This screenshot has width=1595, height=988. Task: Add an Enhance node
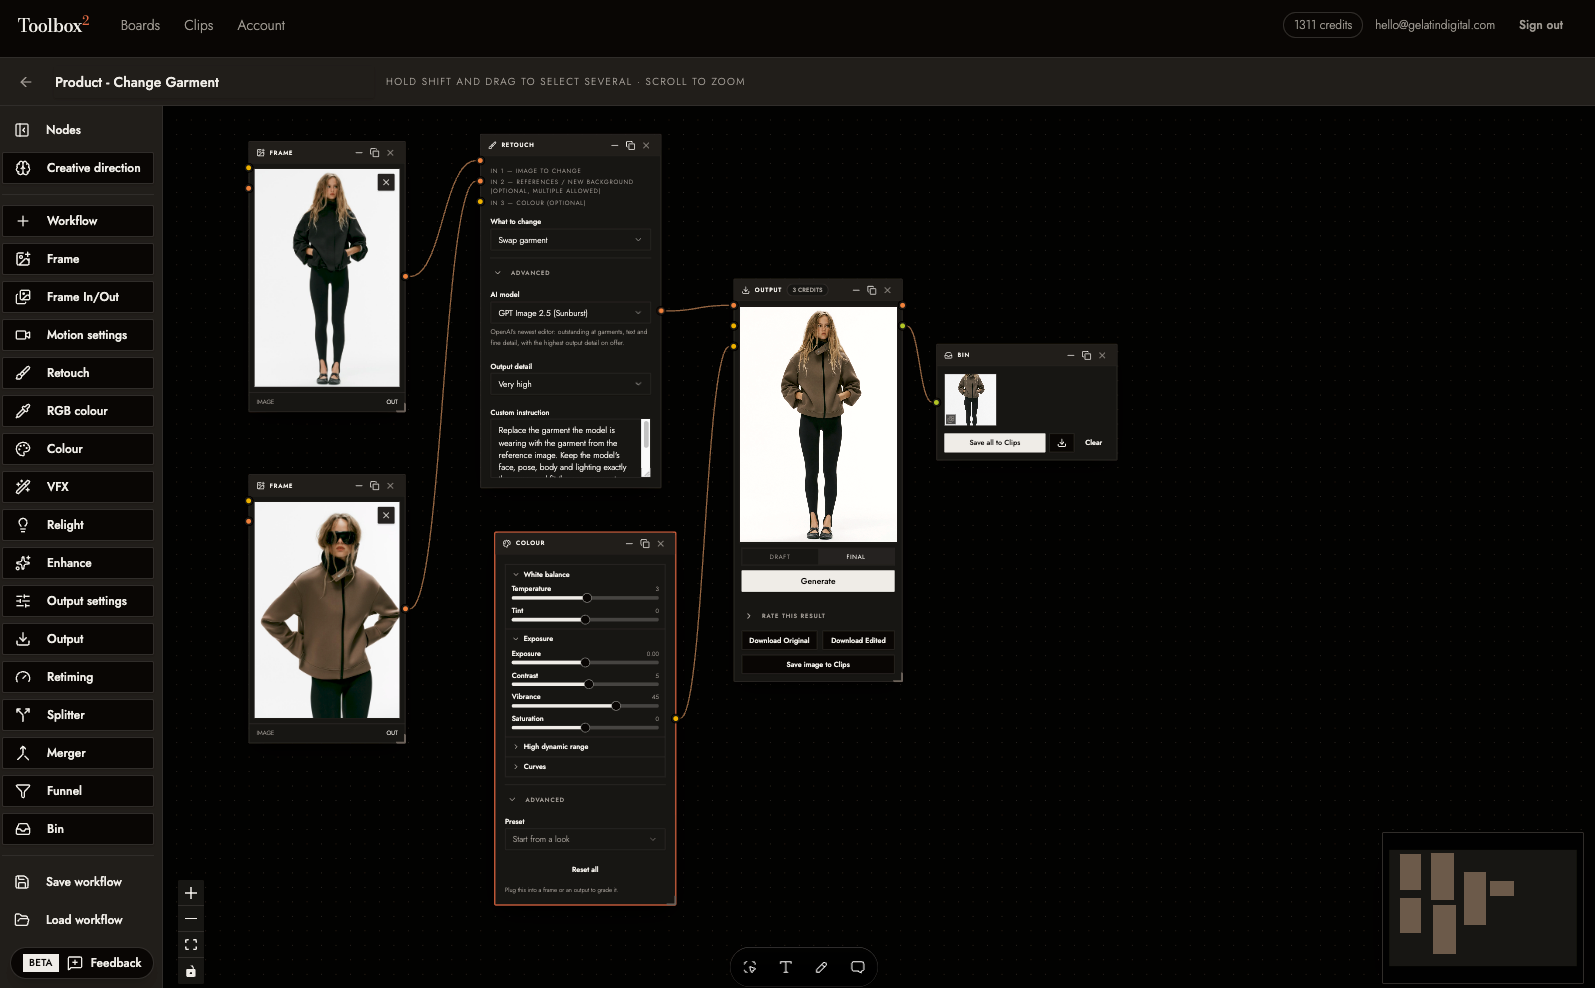[78, 563]
